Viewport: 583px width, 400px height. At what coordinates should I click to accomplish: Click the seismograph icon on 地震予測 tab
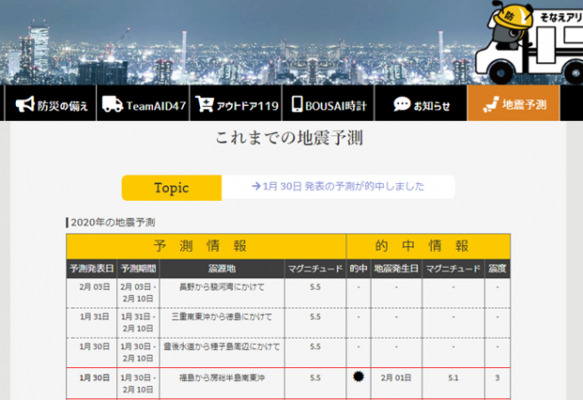[x=491, y=104]
